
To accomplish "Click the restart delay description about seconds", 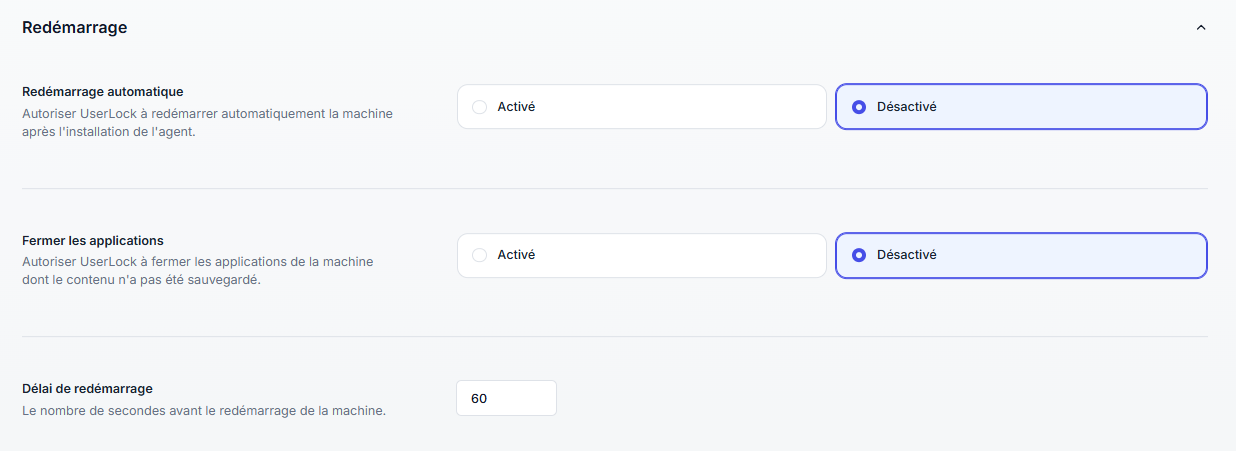I will pyautogui.click(x=203, y=410).
